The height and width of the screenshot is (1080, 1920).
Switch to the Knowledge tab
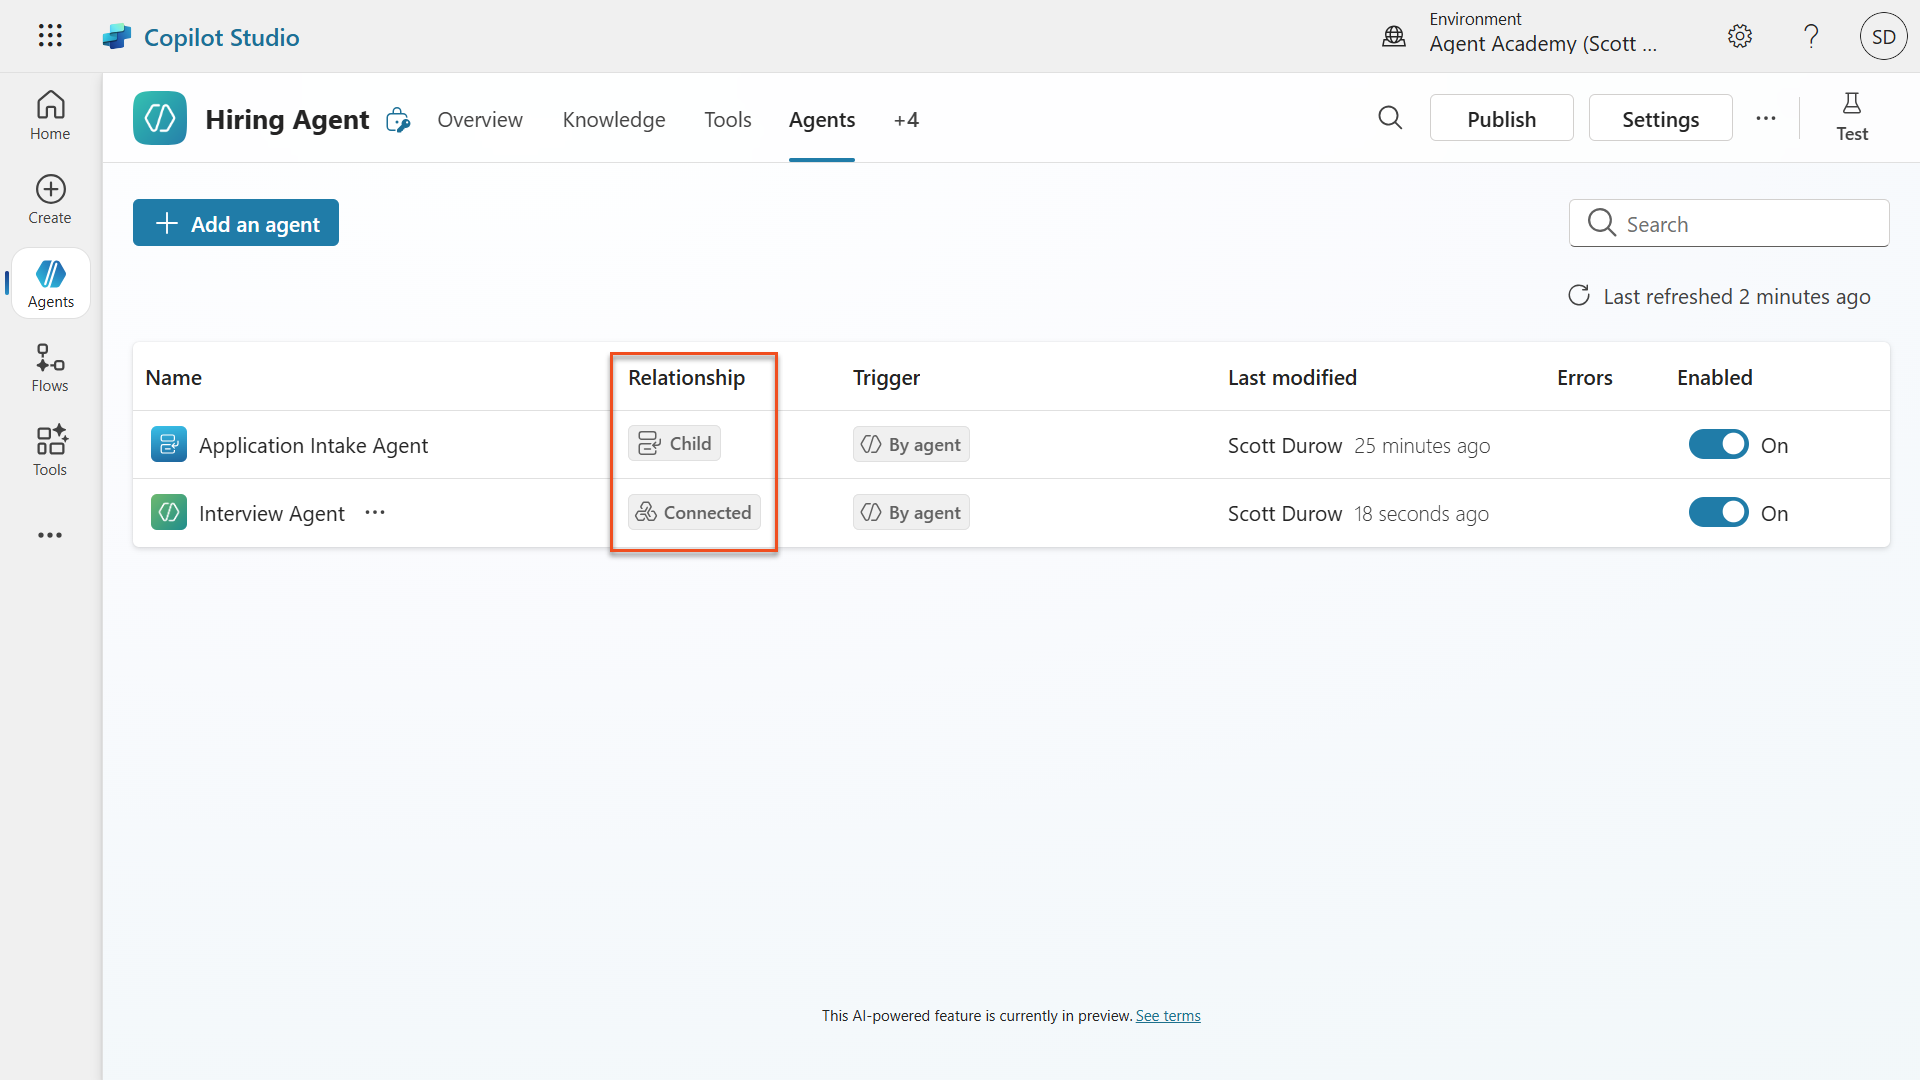tap(614, 120)
